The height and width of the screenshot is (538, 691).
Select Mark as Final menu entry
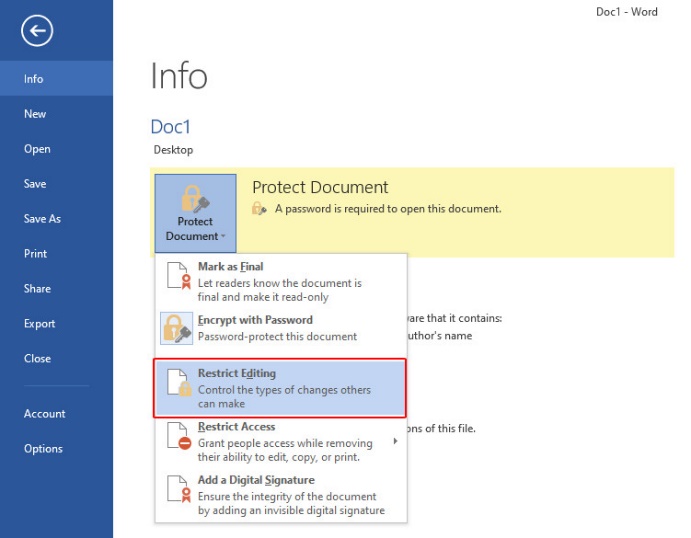(281, 282)
